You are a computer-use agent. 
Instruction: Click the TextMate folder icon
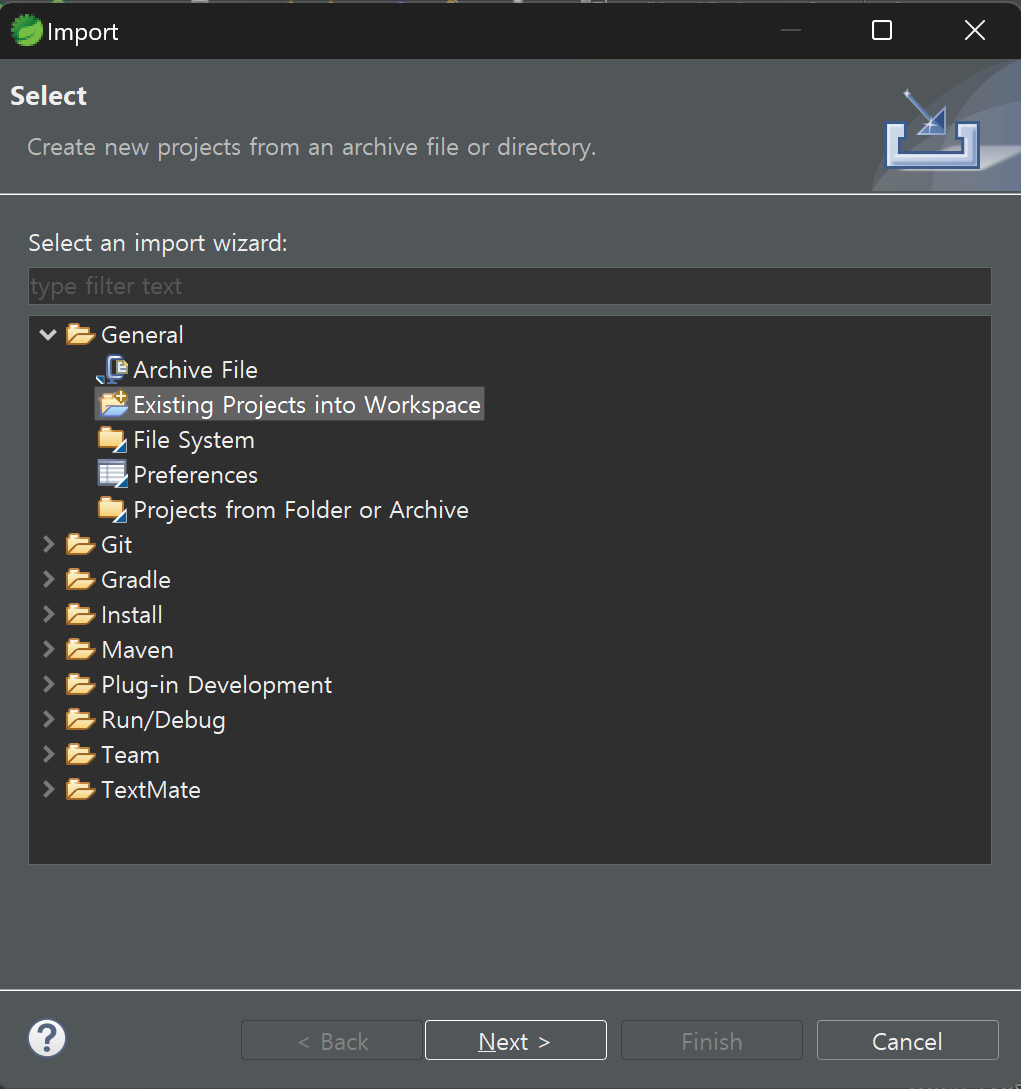(x=81, y=790)
